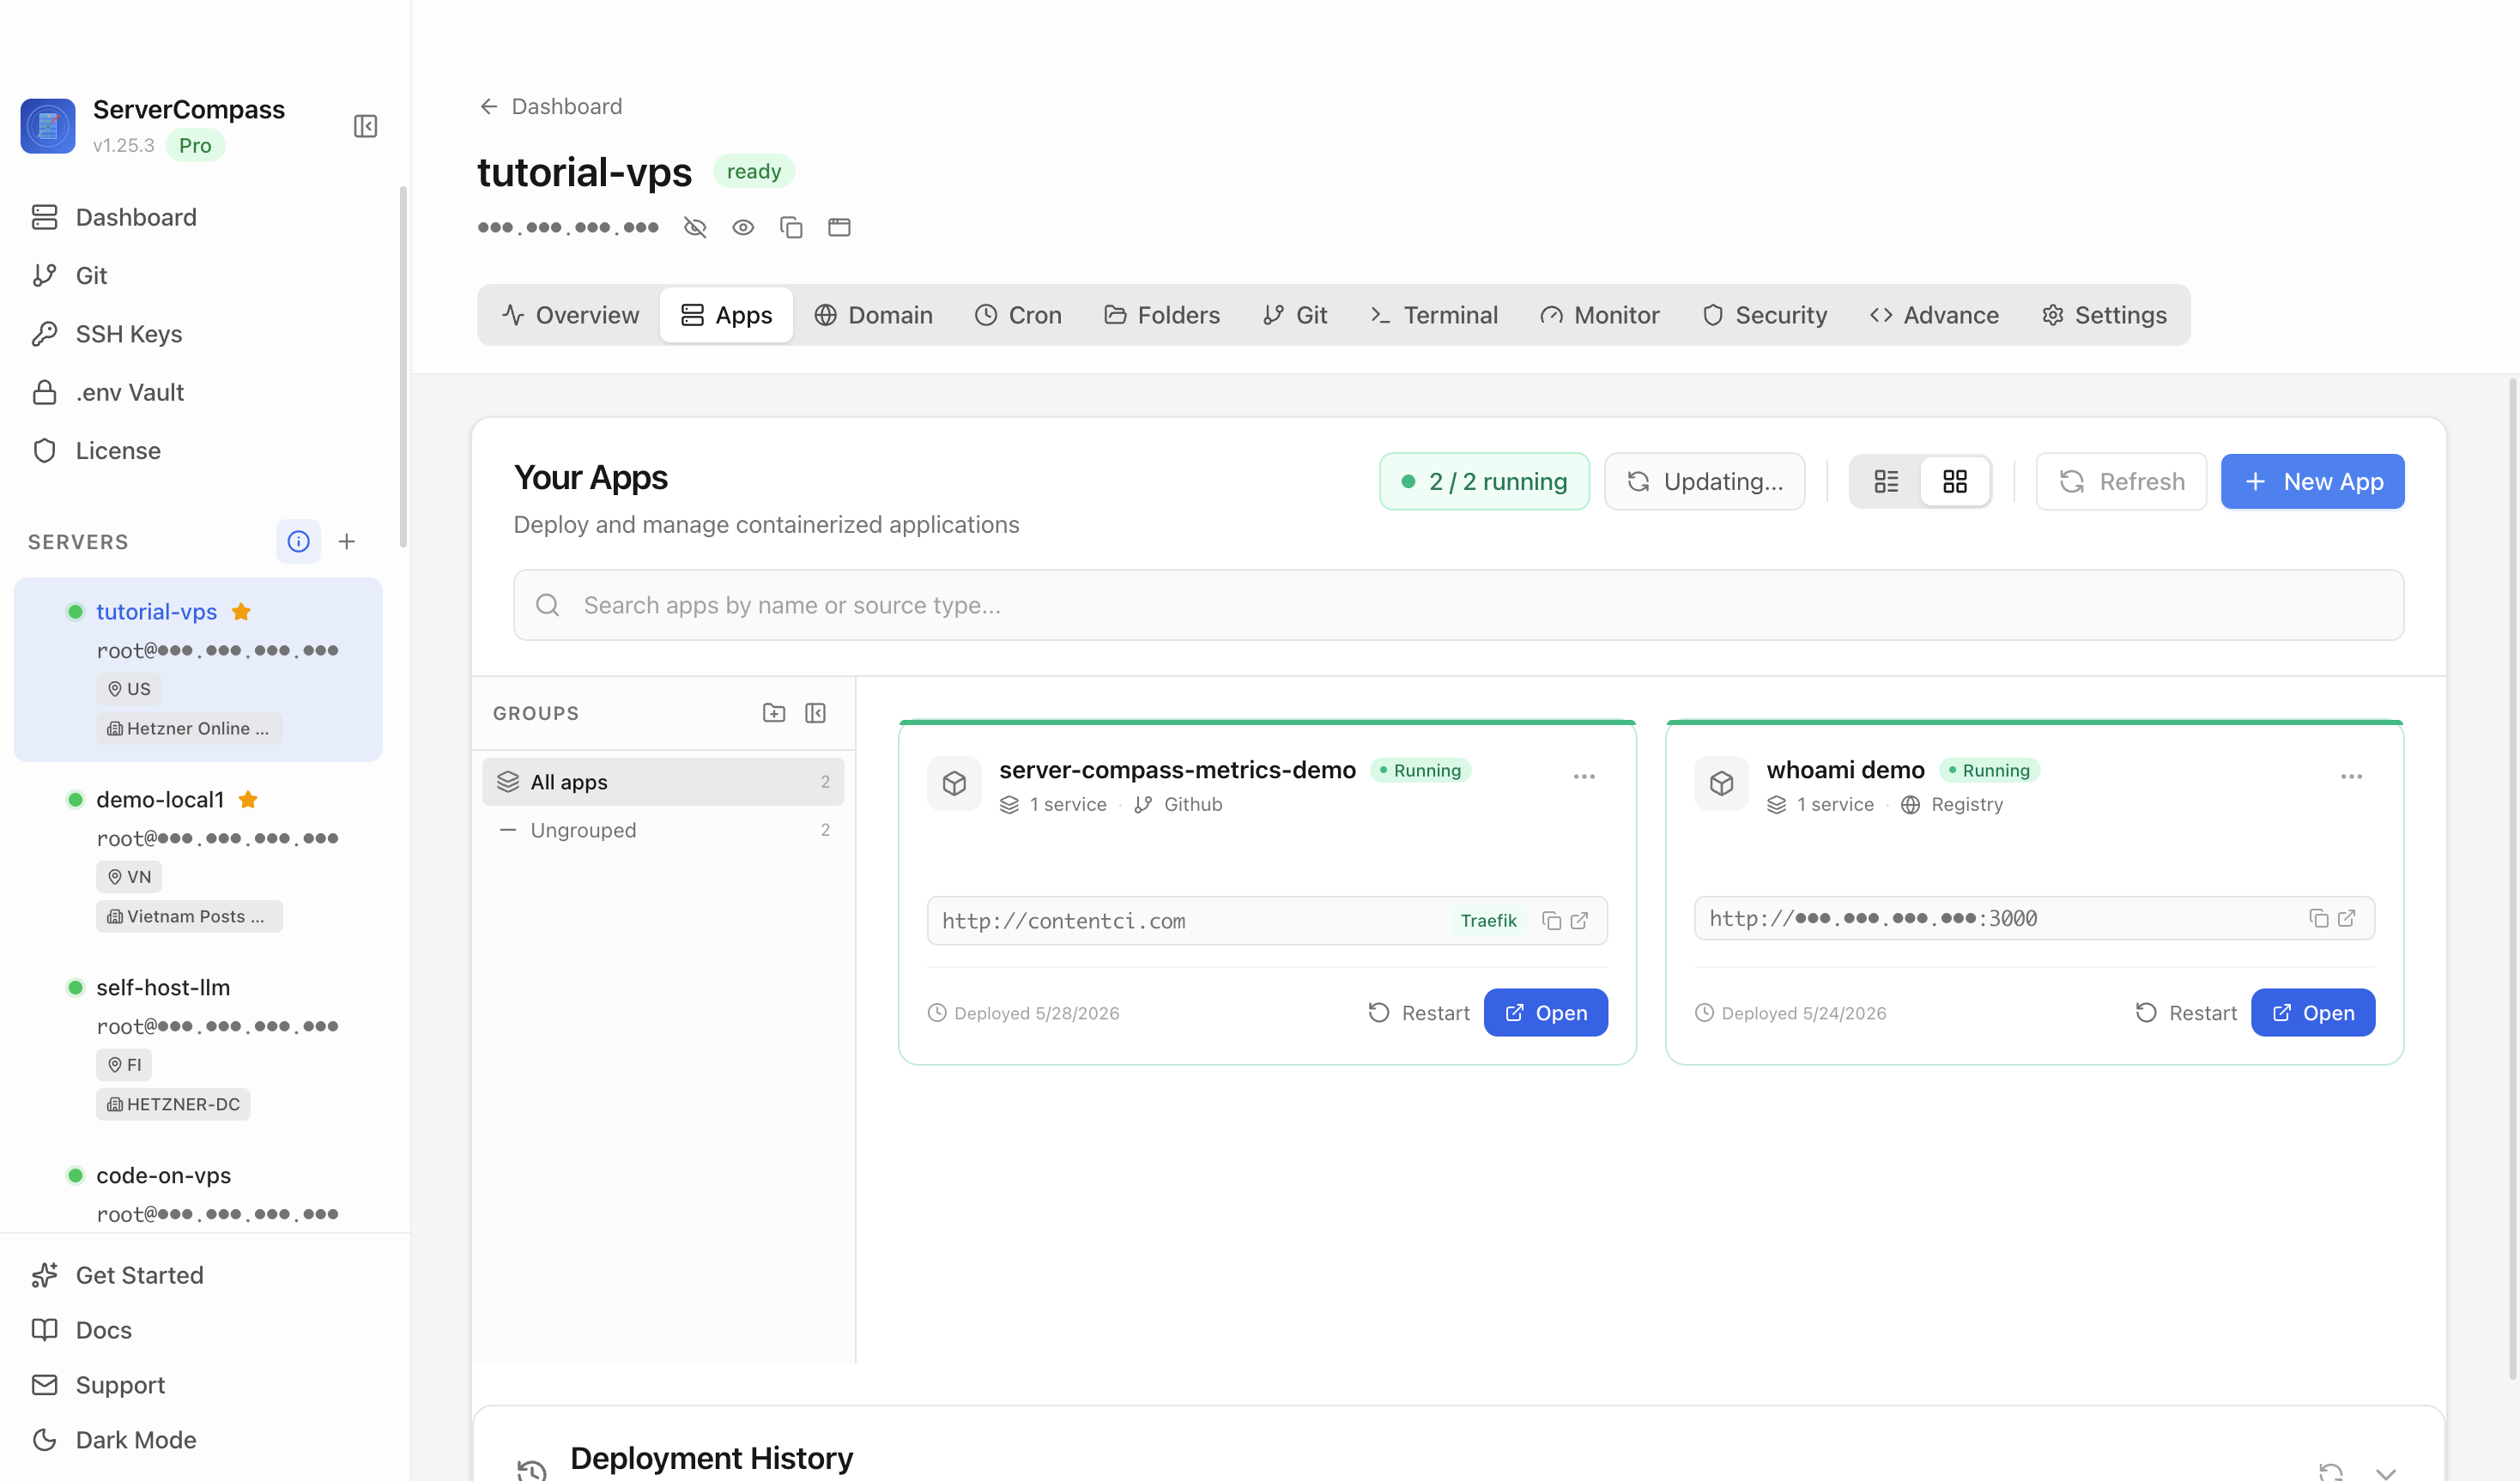Viewport: 2520px width, 1481px height.
Task: Open contentci.com link in external browser
Action: click(x=1579, y=921)
